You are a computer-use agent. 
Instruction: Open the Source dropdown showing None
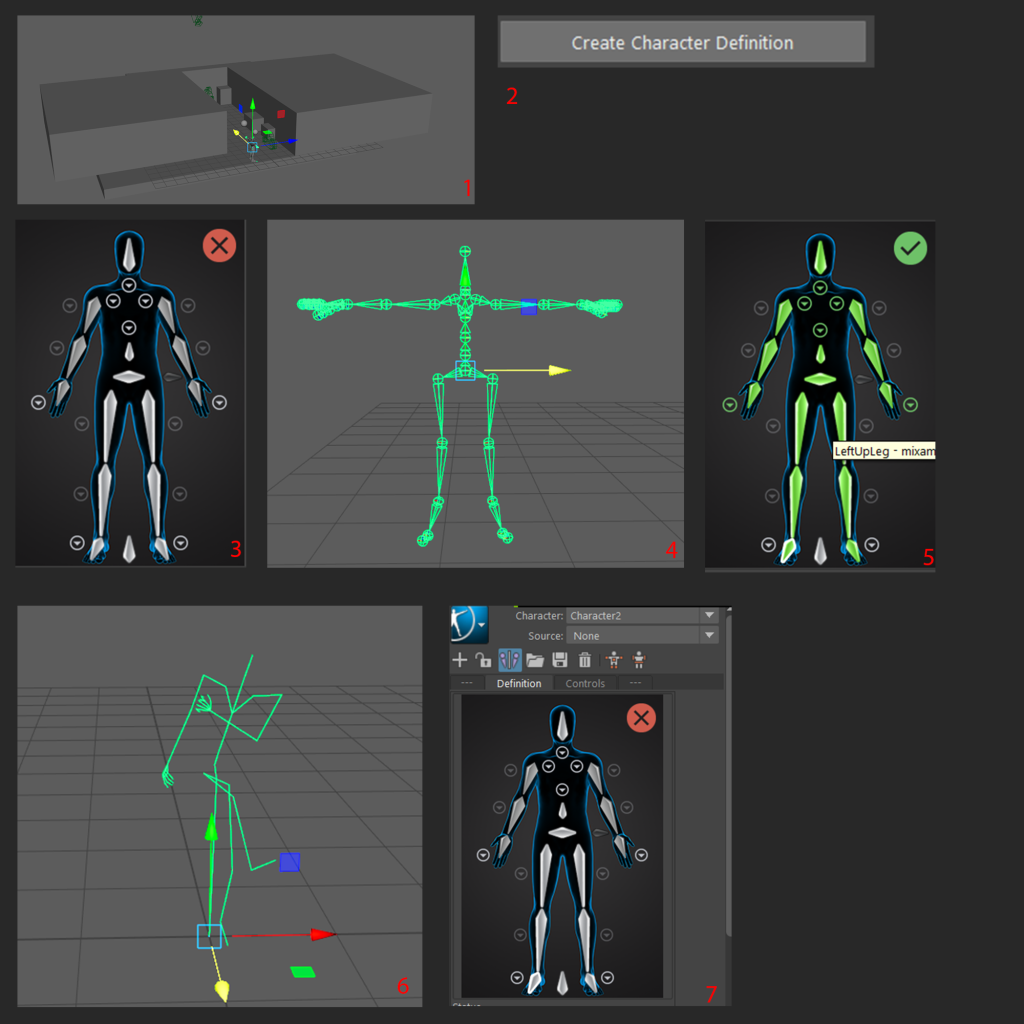coord(643,635)
